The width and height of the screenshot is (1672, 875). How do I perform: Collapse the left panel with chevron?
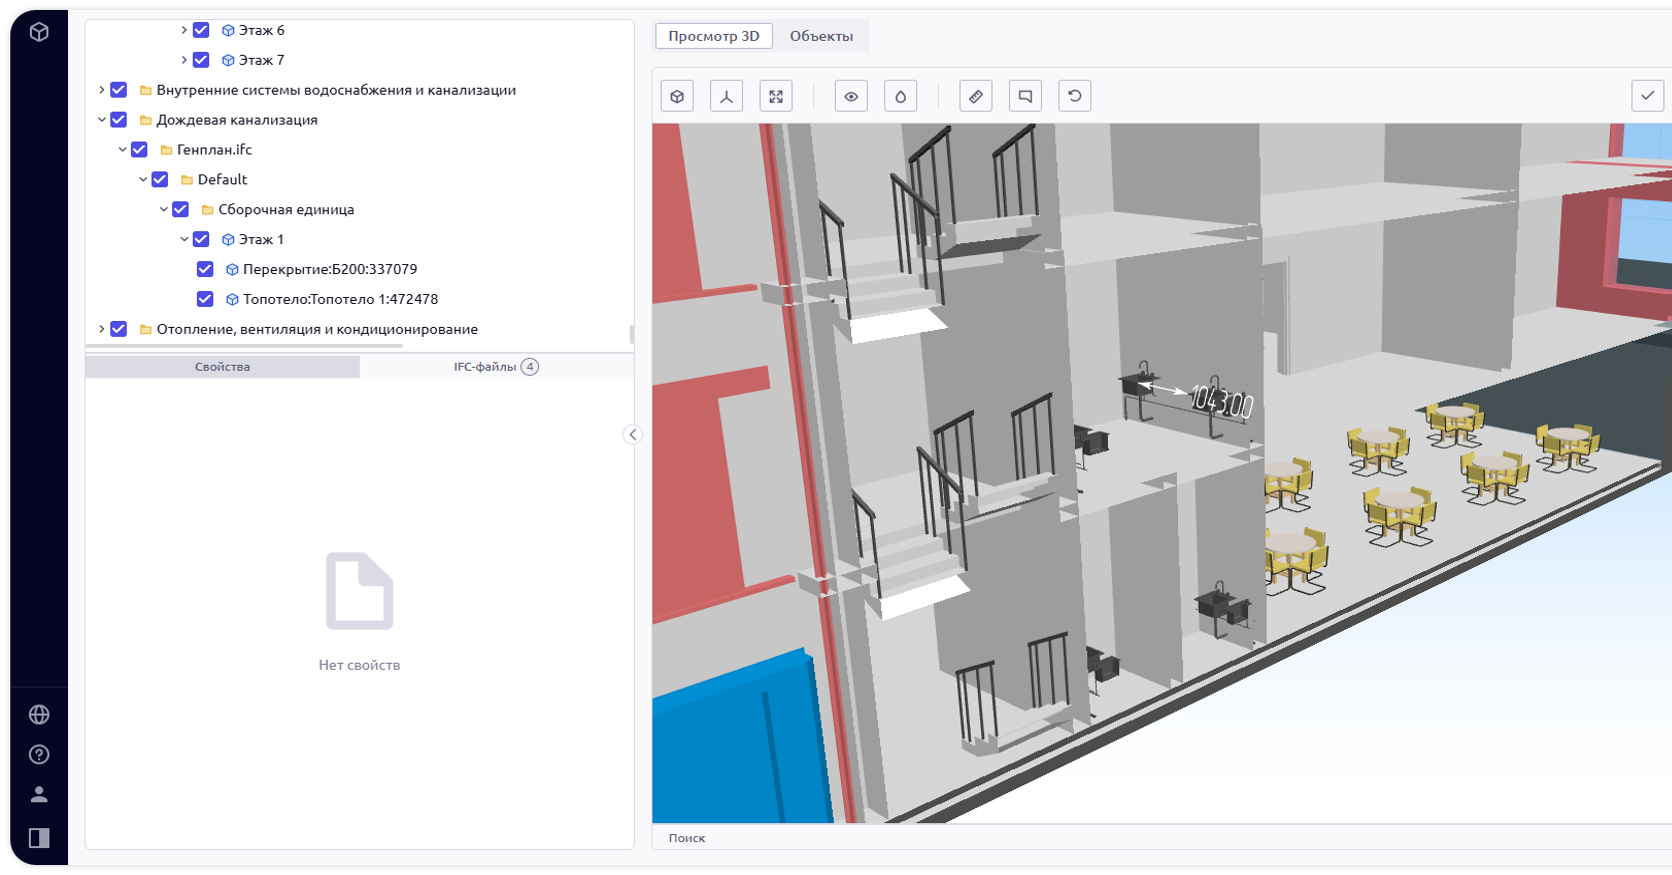click(x=632, y=434)
